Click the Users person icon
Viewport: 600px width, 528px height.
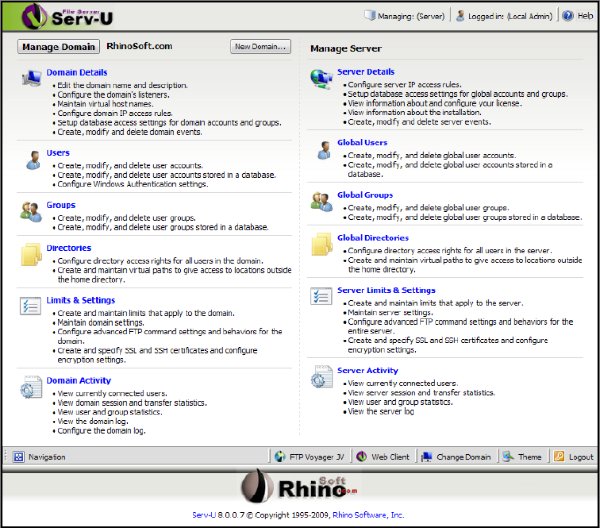click(x=33, y=160)
